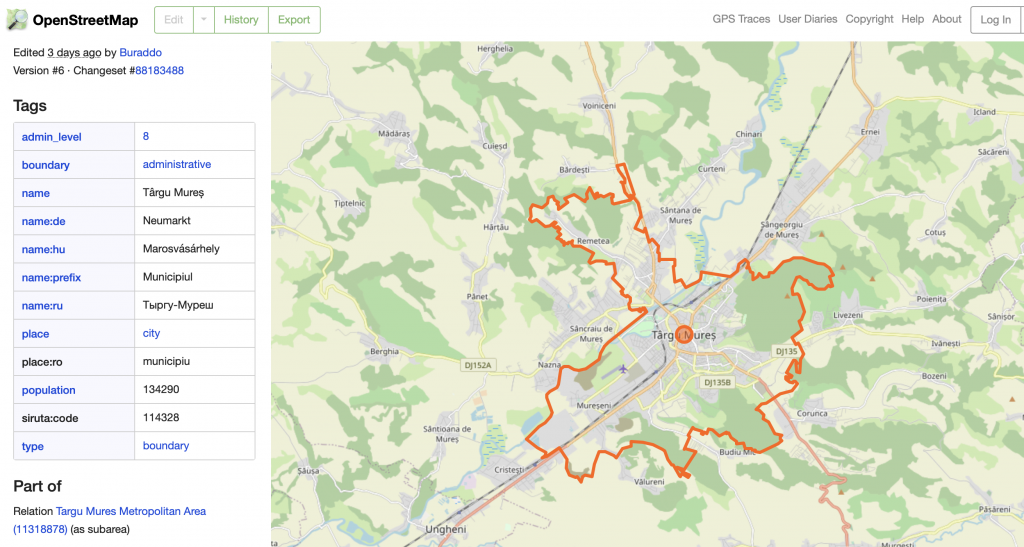
Task: Click siruta:code value 114328
Action: [x=161, y=417]
